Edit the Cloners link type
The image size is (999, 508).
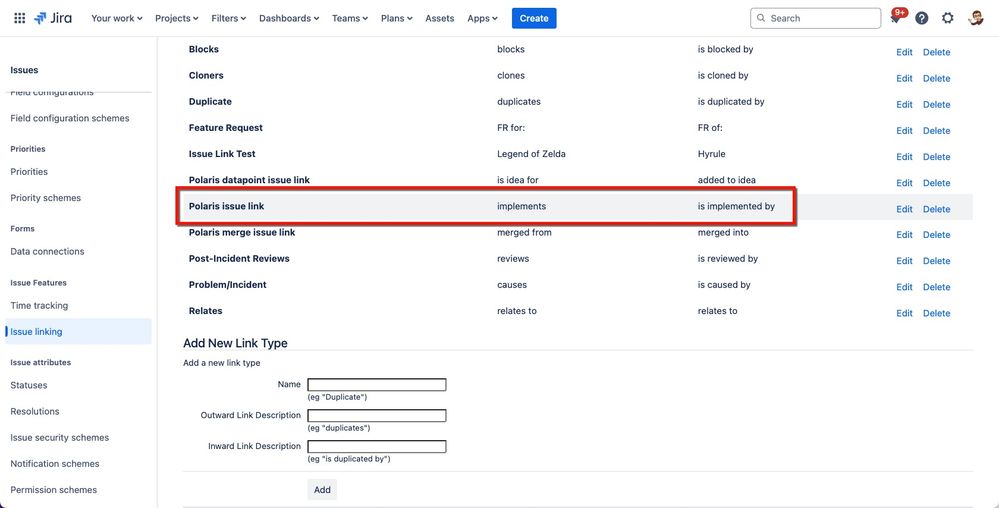904,78
